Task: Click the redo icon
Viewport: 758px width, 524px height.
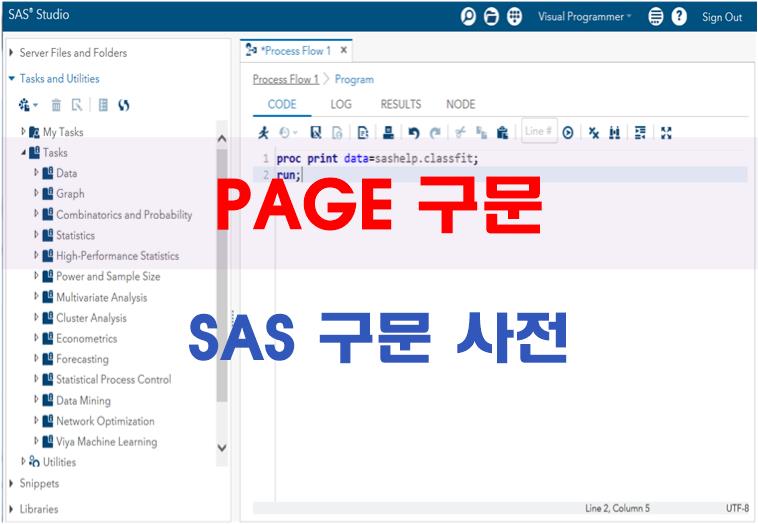Action: [x=435, y=132]
